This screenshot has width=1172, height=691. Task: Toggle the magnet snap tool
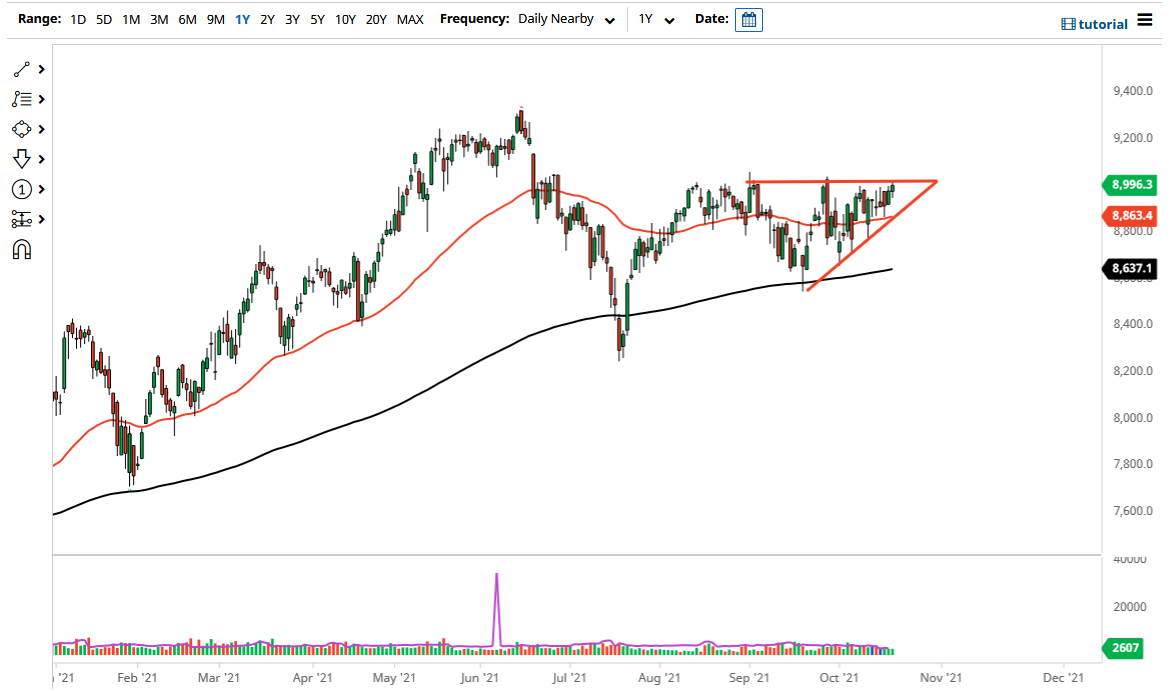22,250
